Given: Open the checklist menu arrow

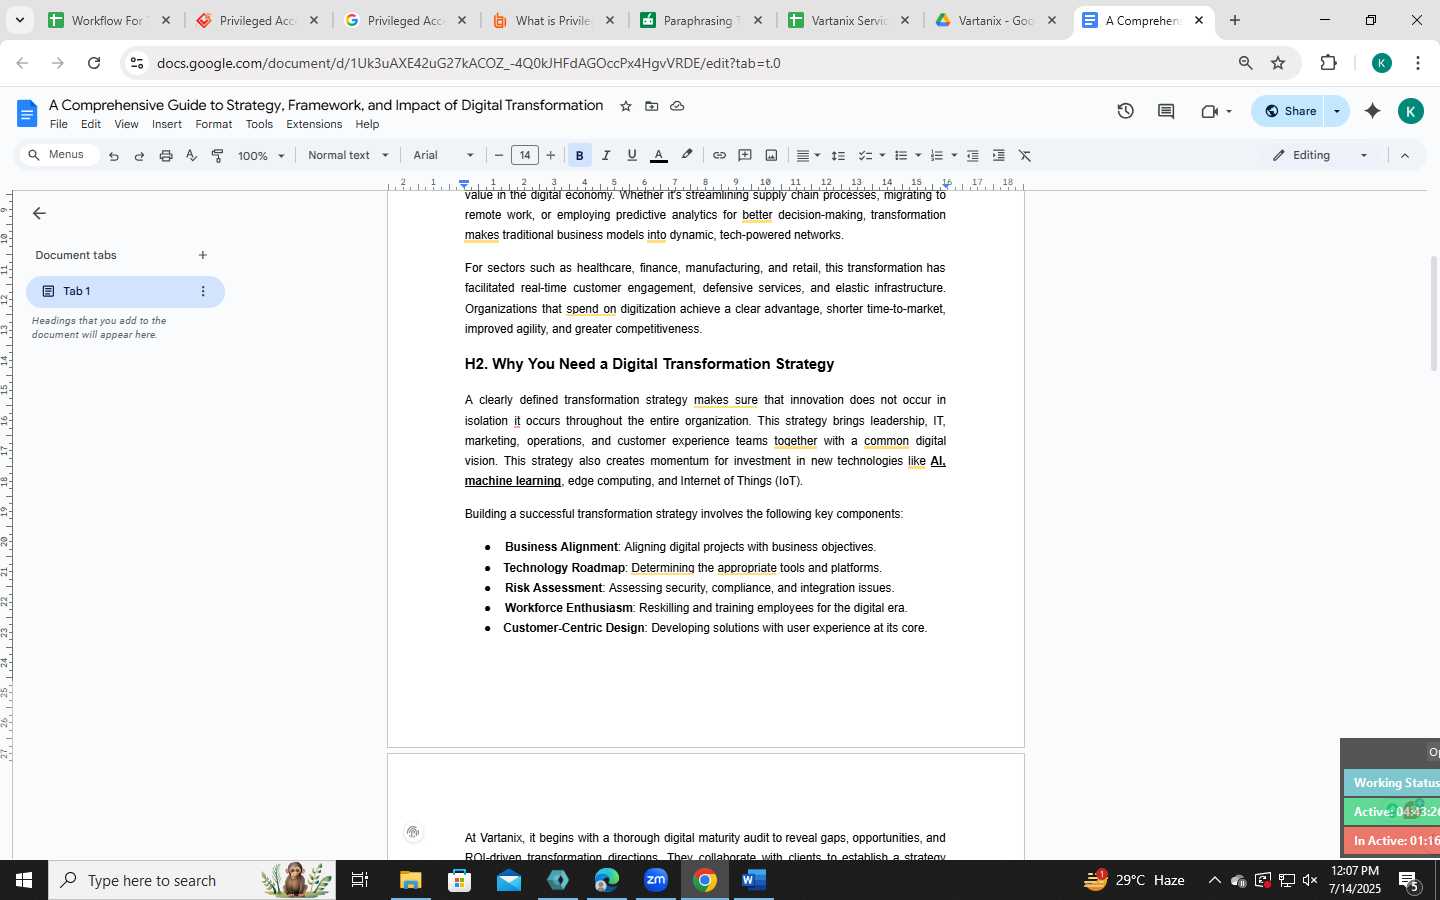Looking at the screenshot, I should point(882,155).
